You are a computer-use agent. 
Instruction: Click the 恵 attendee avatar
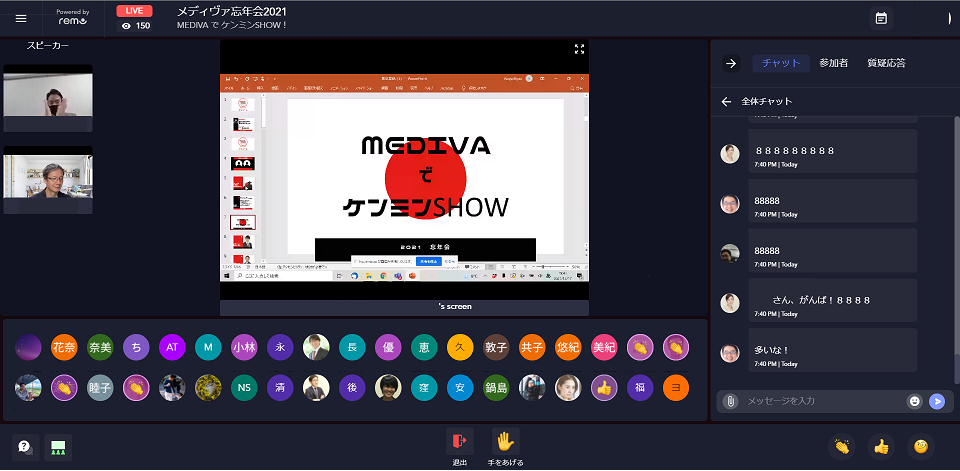pos(424,347)
